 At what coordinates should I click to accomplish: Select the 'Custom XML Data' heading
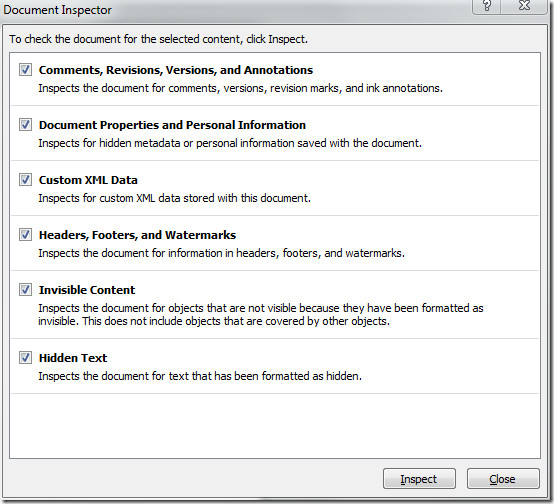click(88, 180)
